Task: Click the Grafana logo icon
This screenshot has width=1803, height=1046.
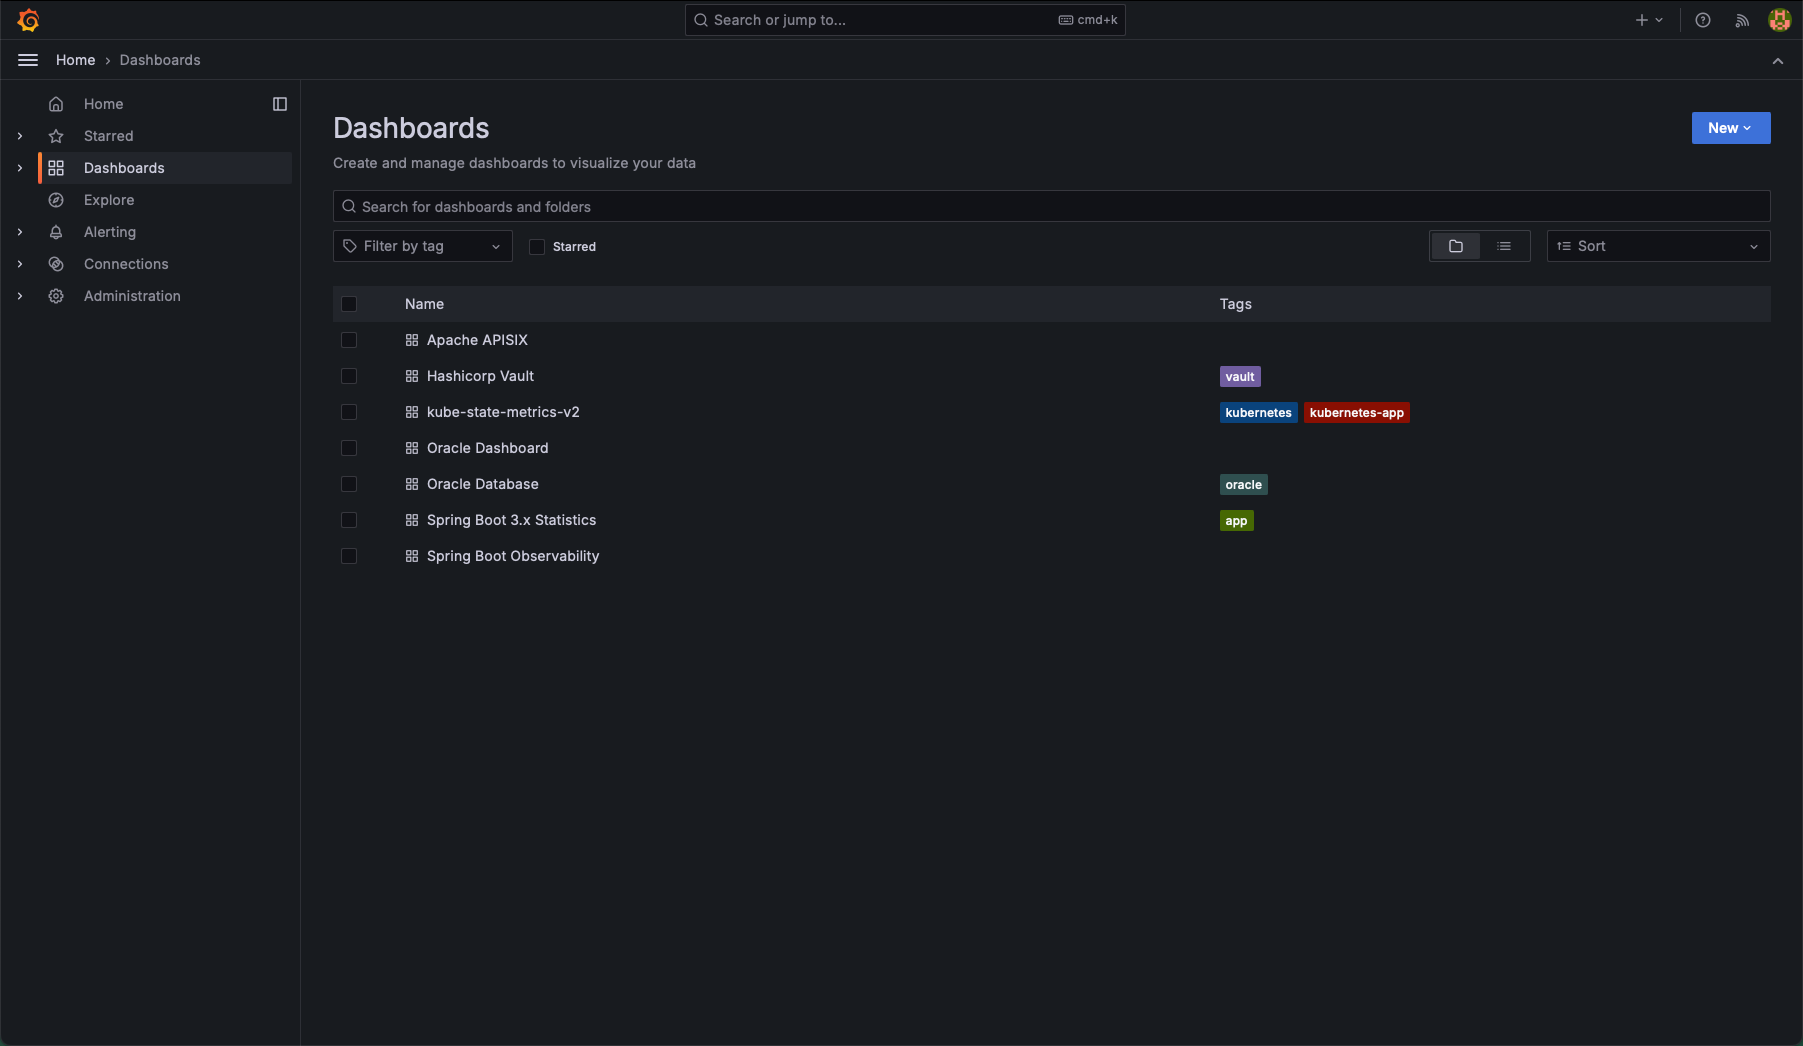Action: pyautogui.click(x=28, y=20)
